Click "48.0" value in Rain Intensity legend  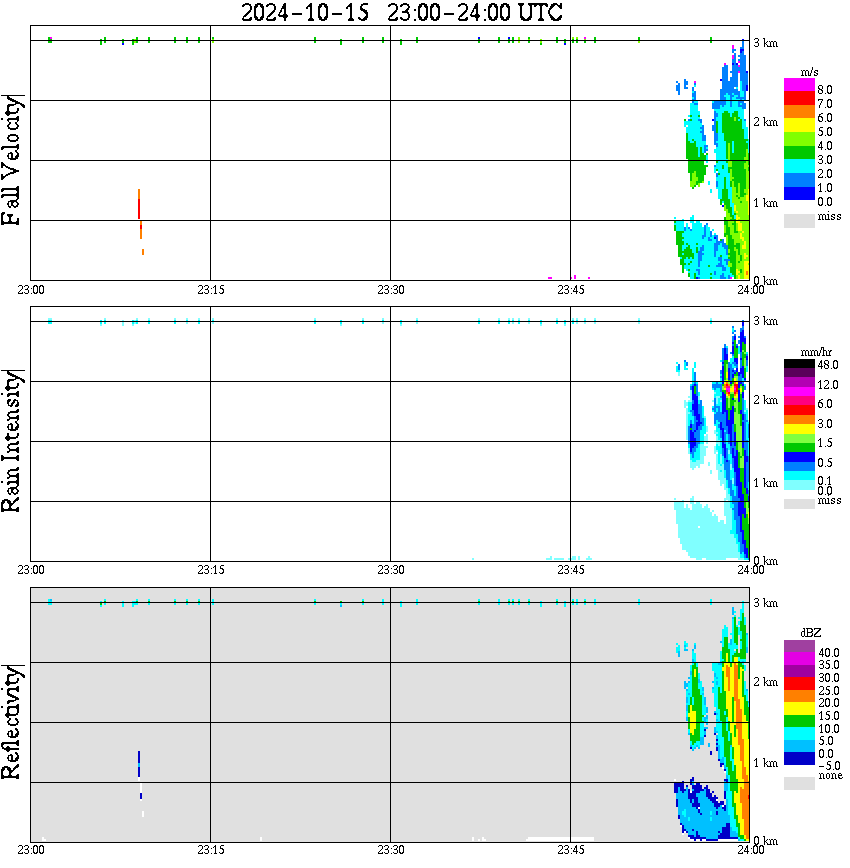tap(827, 365)
